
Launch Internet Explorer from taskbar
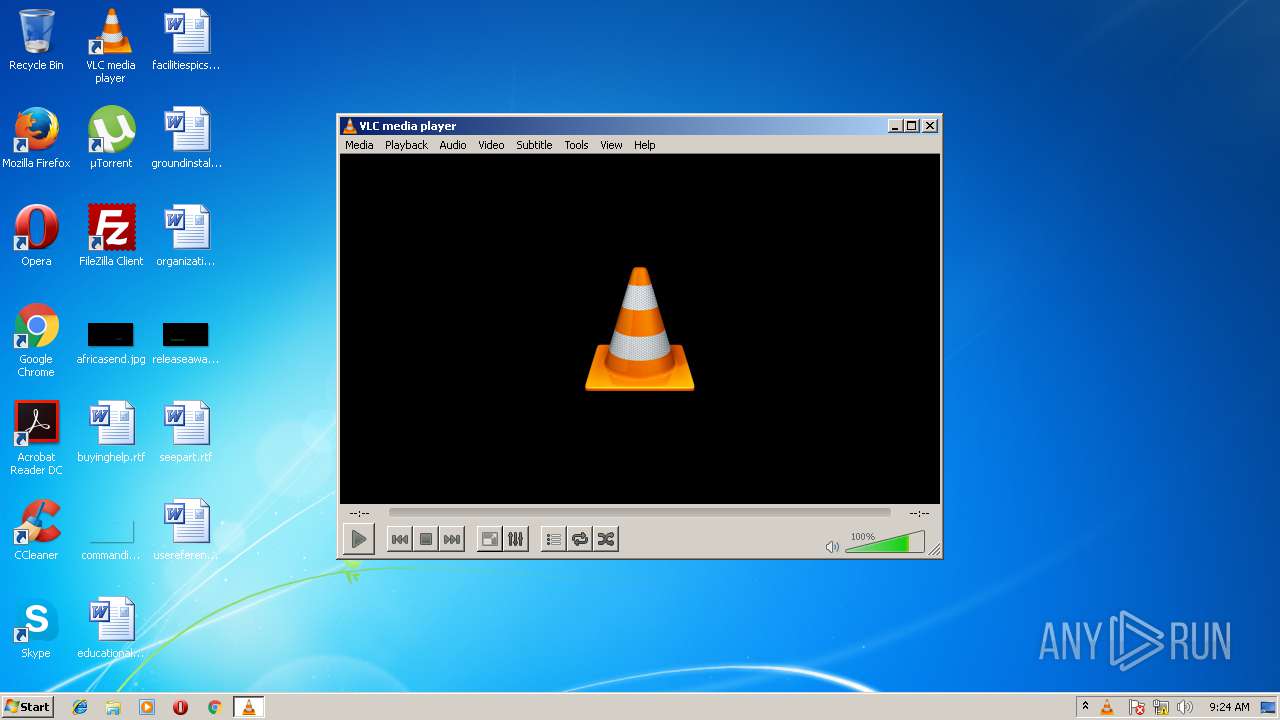(x=80, y=707)
